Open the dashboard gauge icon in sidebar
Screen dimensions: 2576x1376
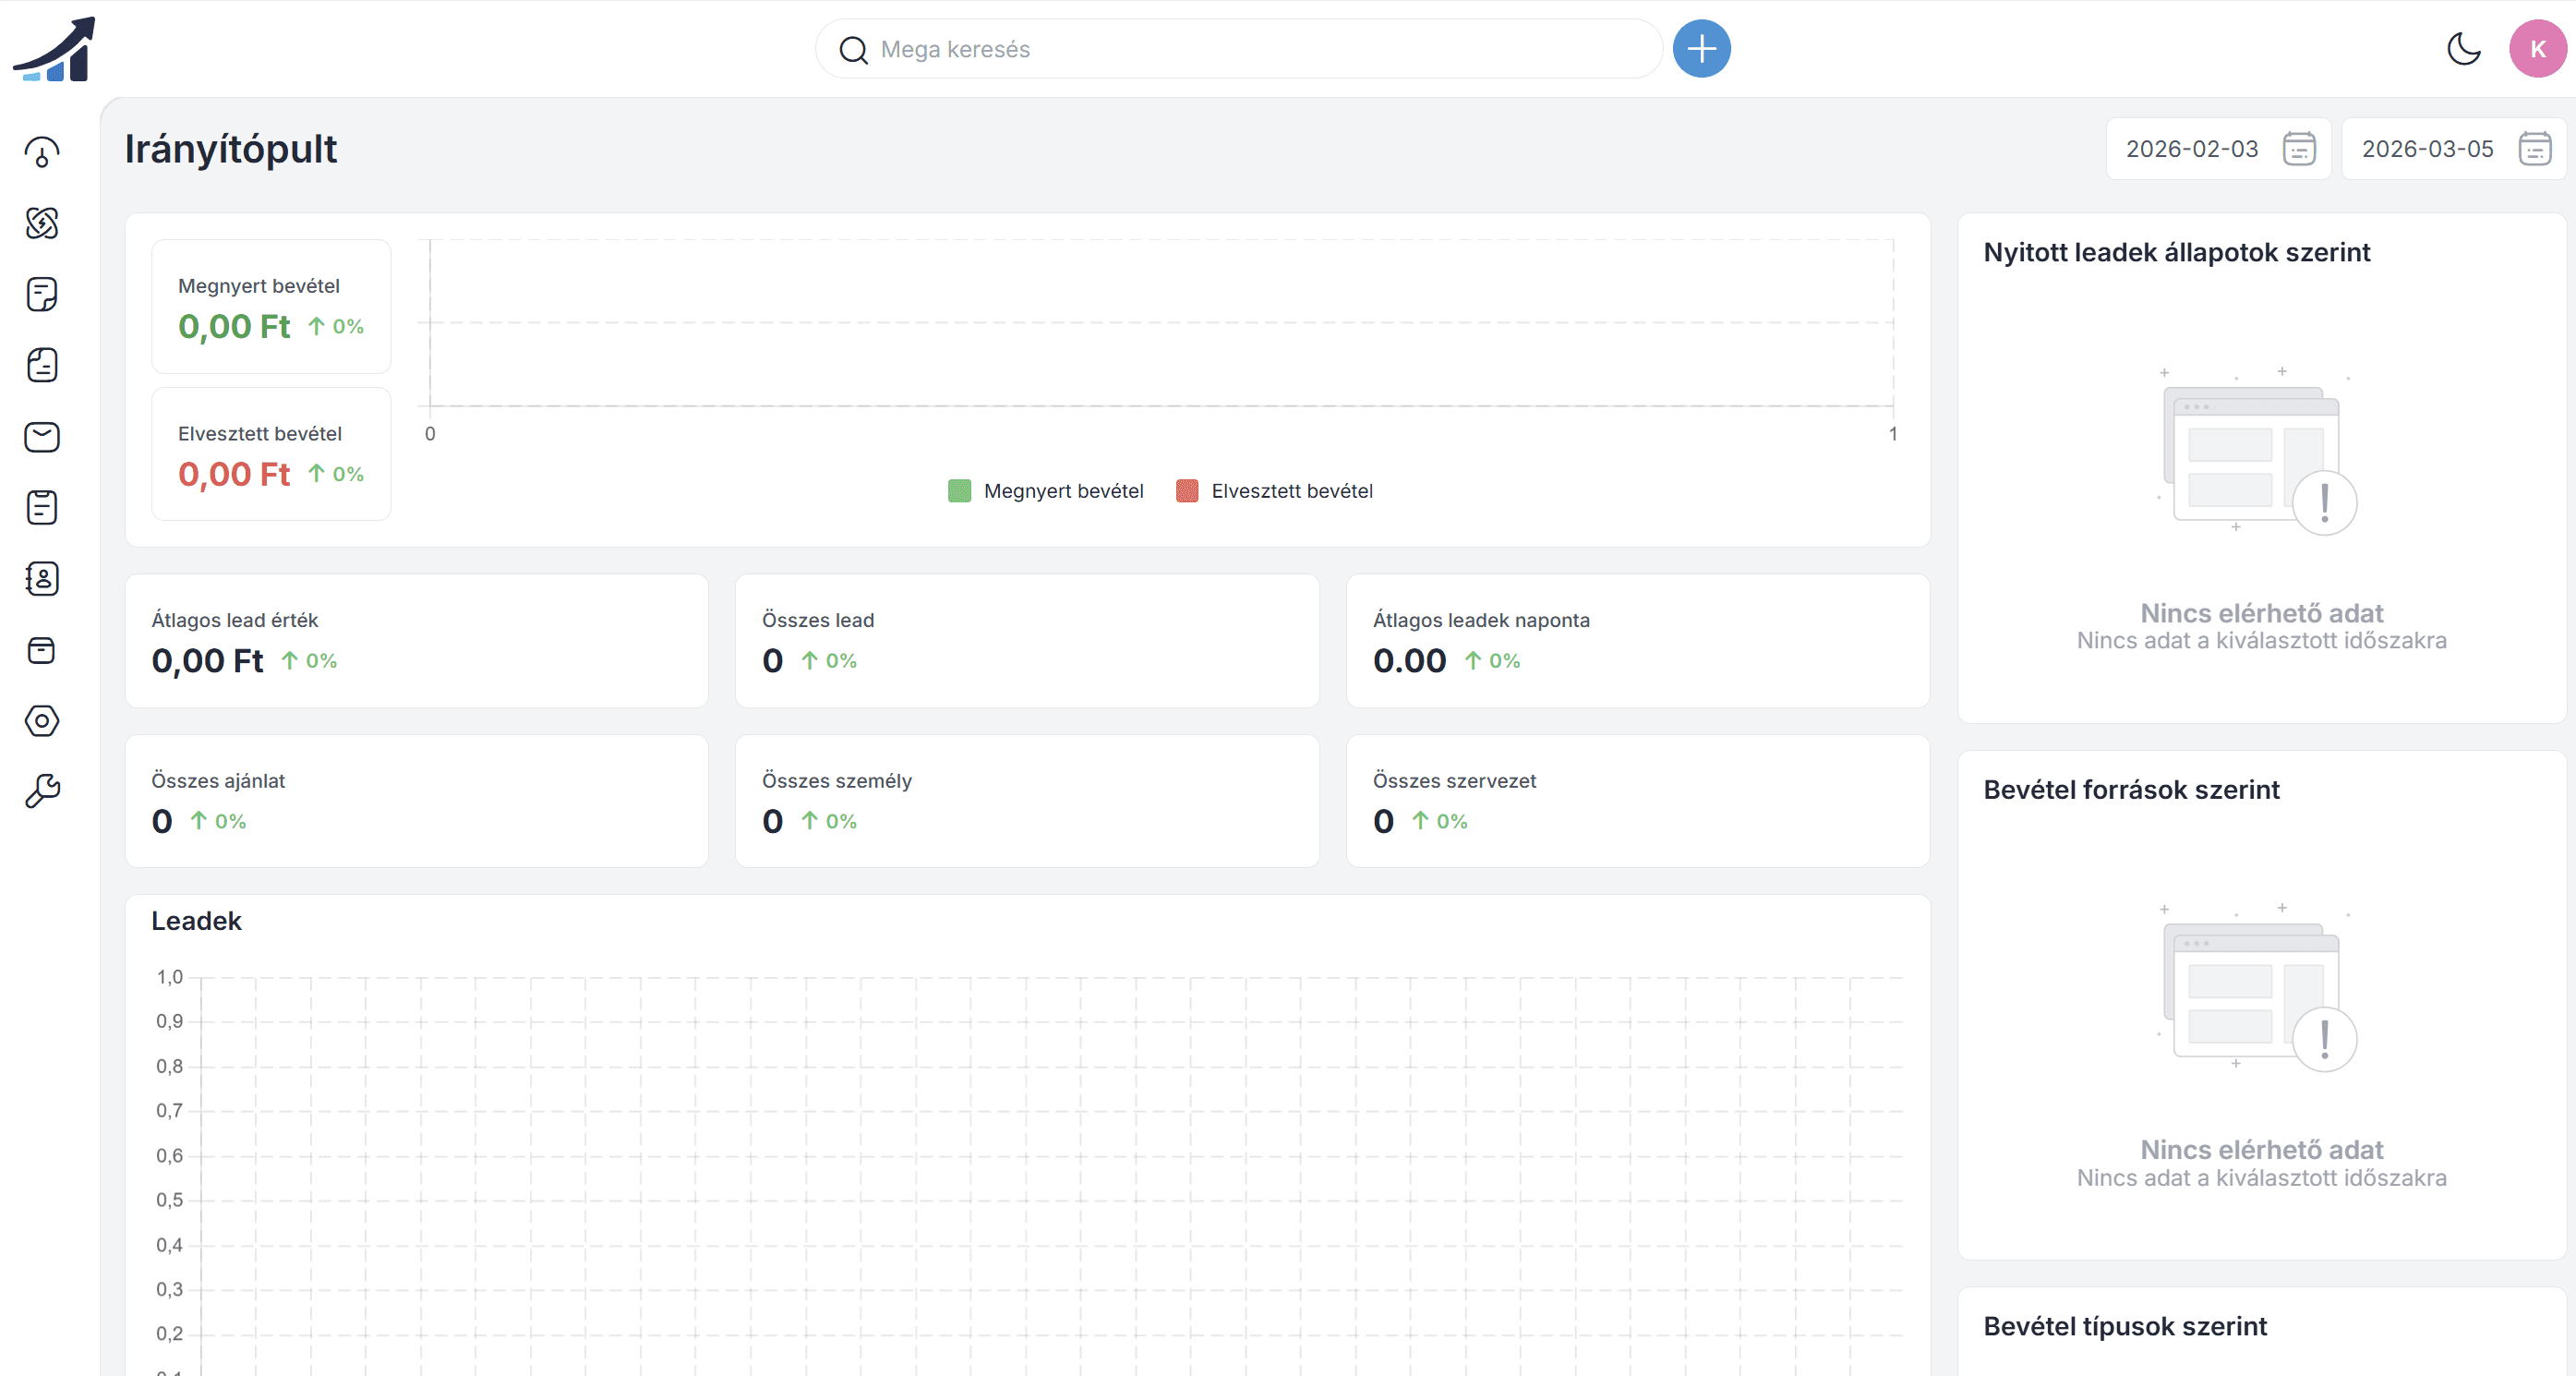(x=42, y=152)
